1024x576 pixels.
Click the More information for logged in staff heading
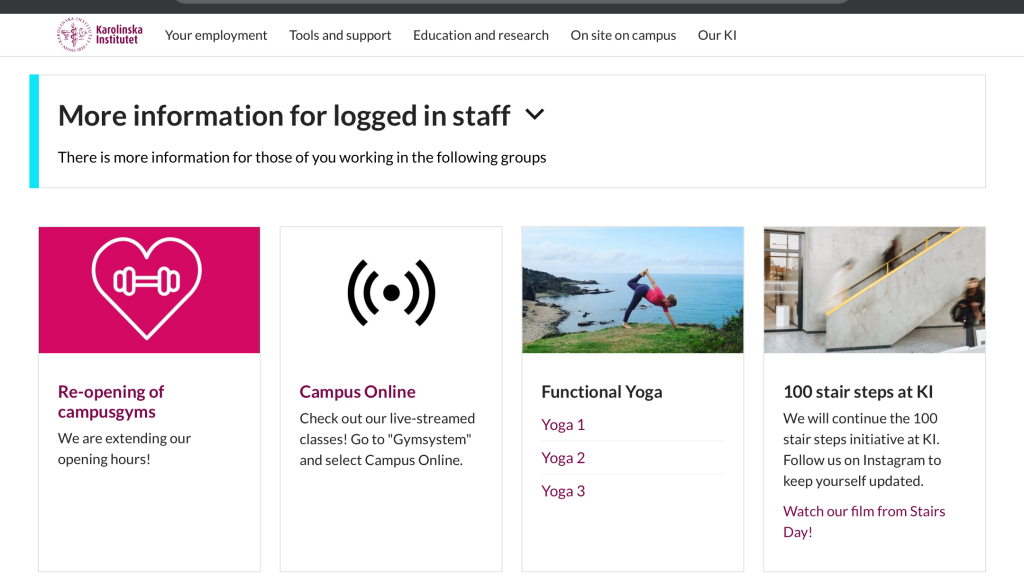coord(283,116)
